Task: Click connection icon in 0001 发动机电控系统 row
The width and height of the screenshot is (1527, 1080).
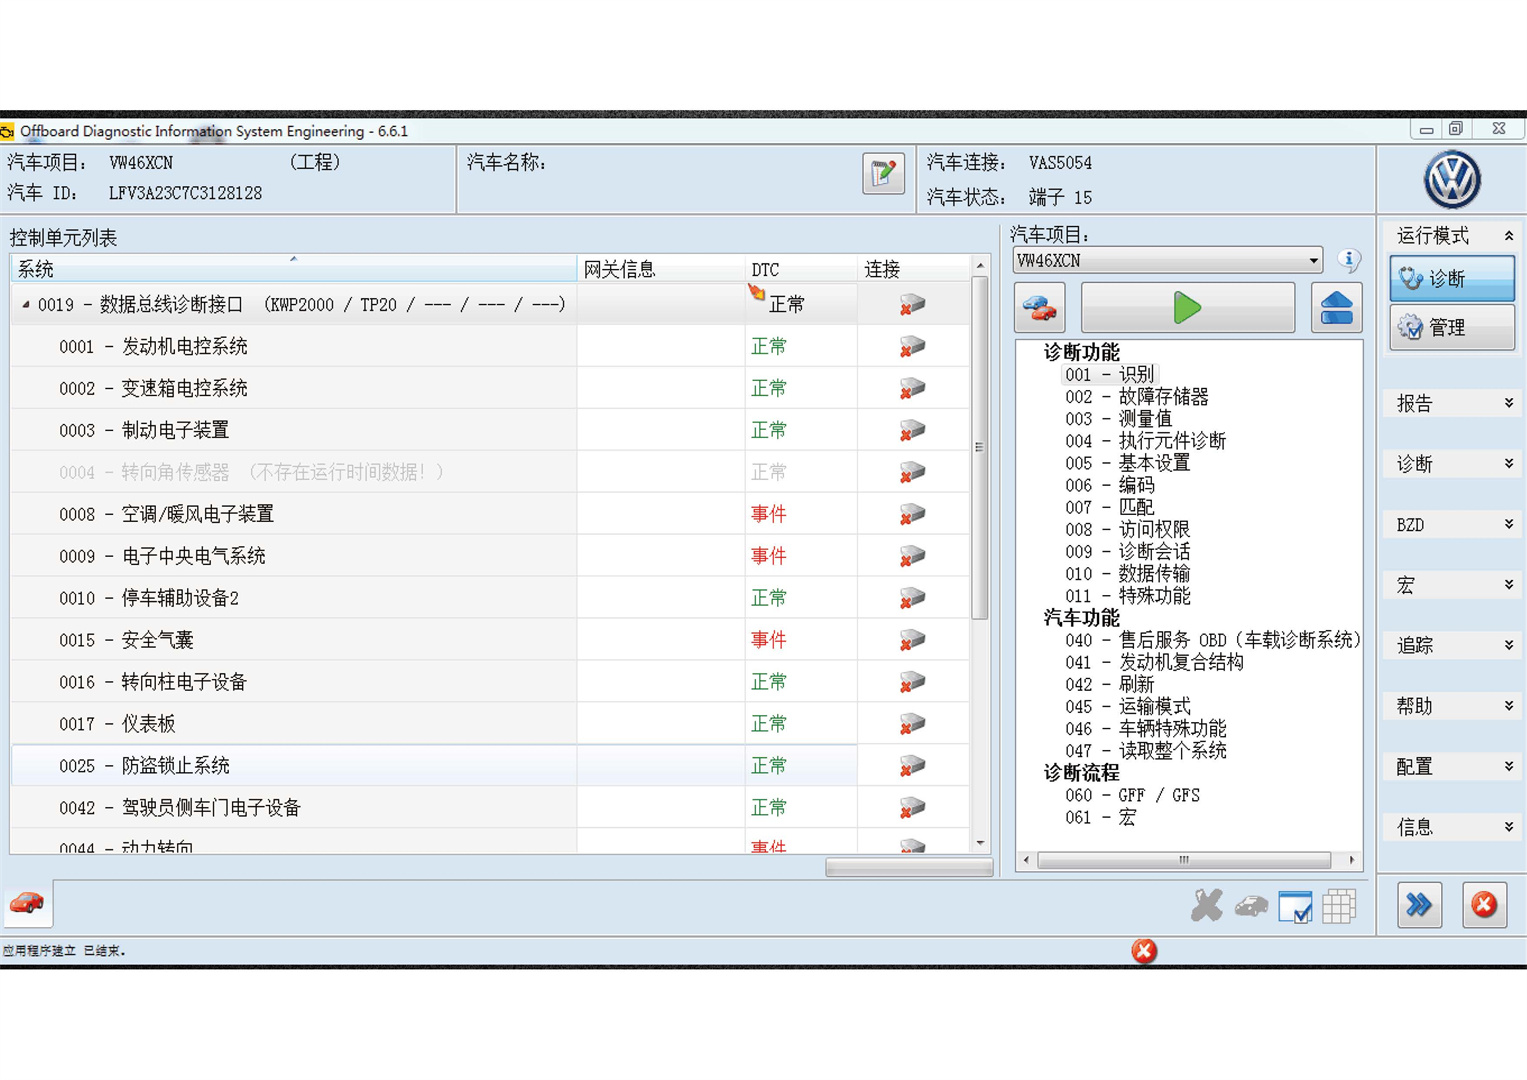Action: coord(912,347)
